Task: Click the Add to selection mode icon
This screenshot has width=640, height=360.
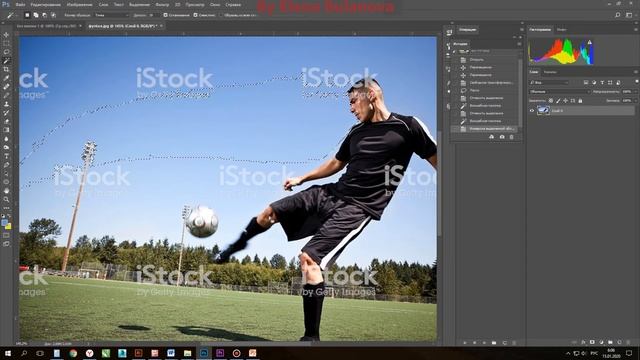Action: click(36, 15)
